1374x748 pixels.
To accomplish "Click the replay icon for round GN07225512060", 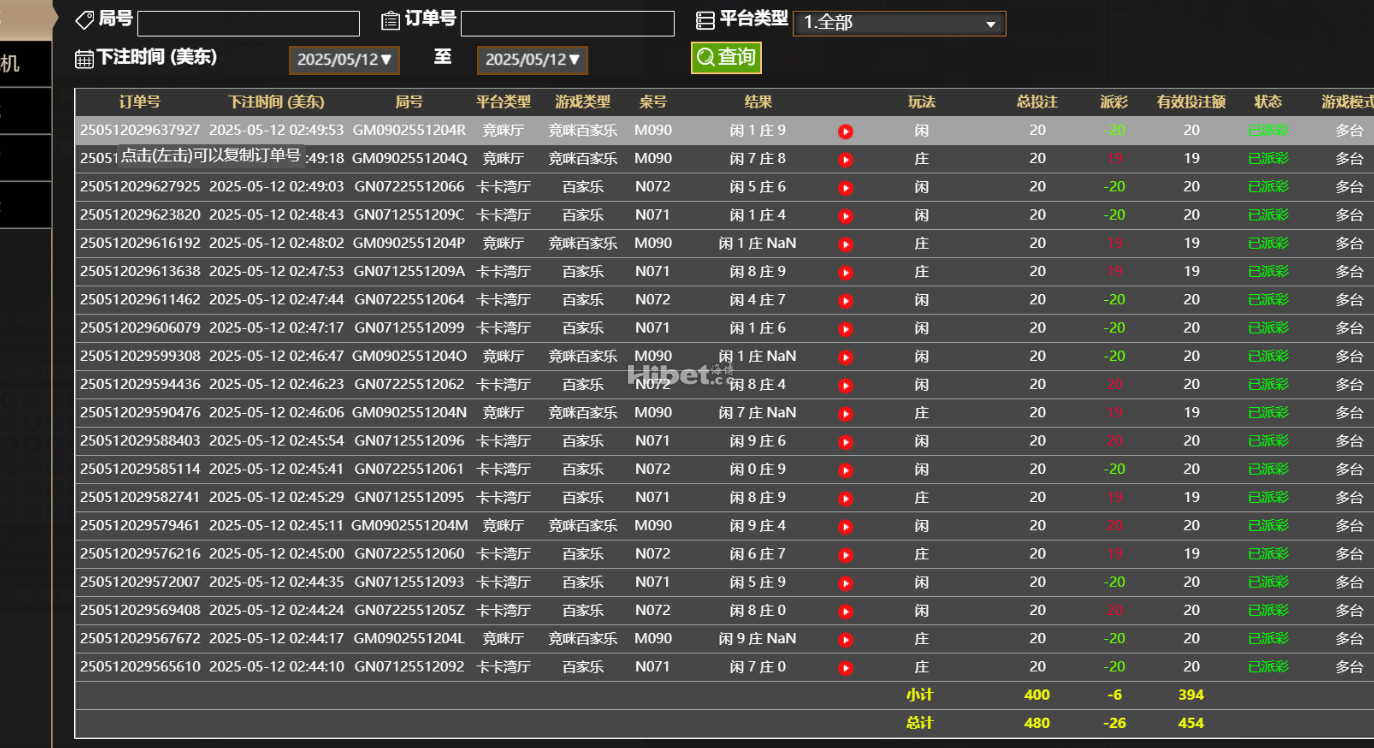I will coord(845,553).
